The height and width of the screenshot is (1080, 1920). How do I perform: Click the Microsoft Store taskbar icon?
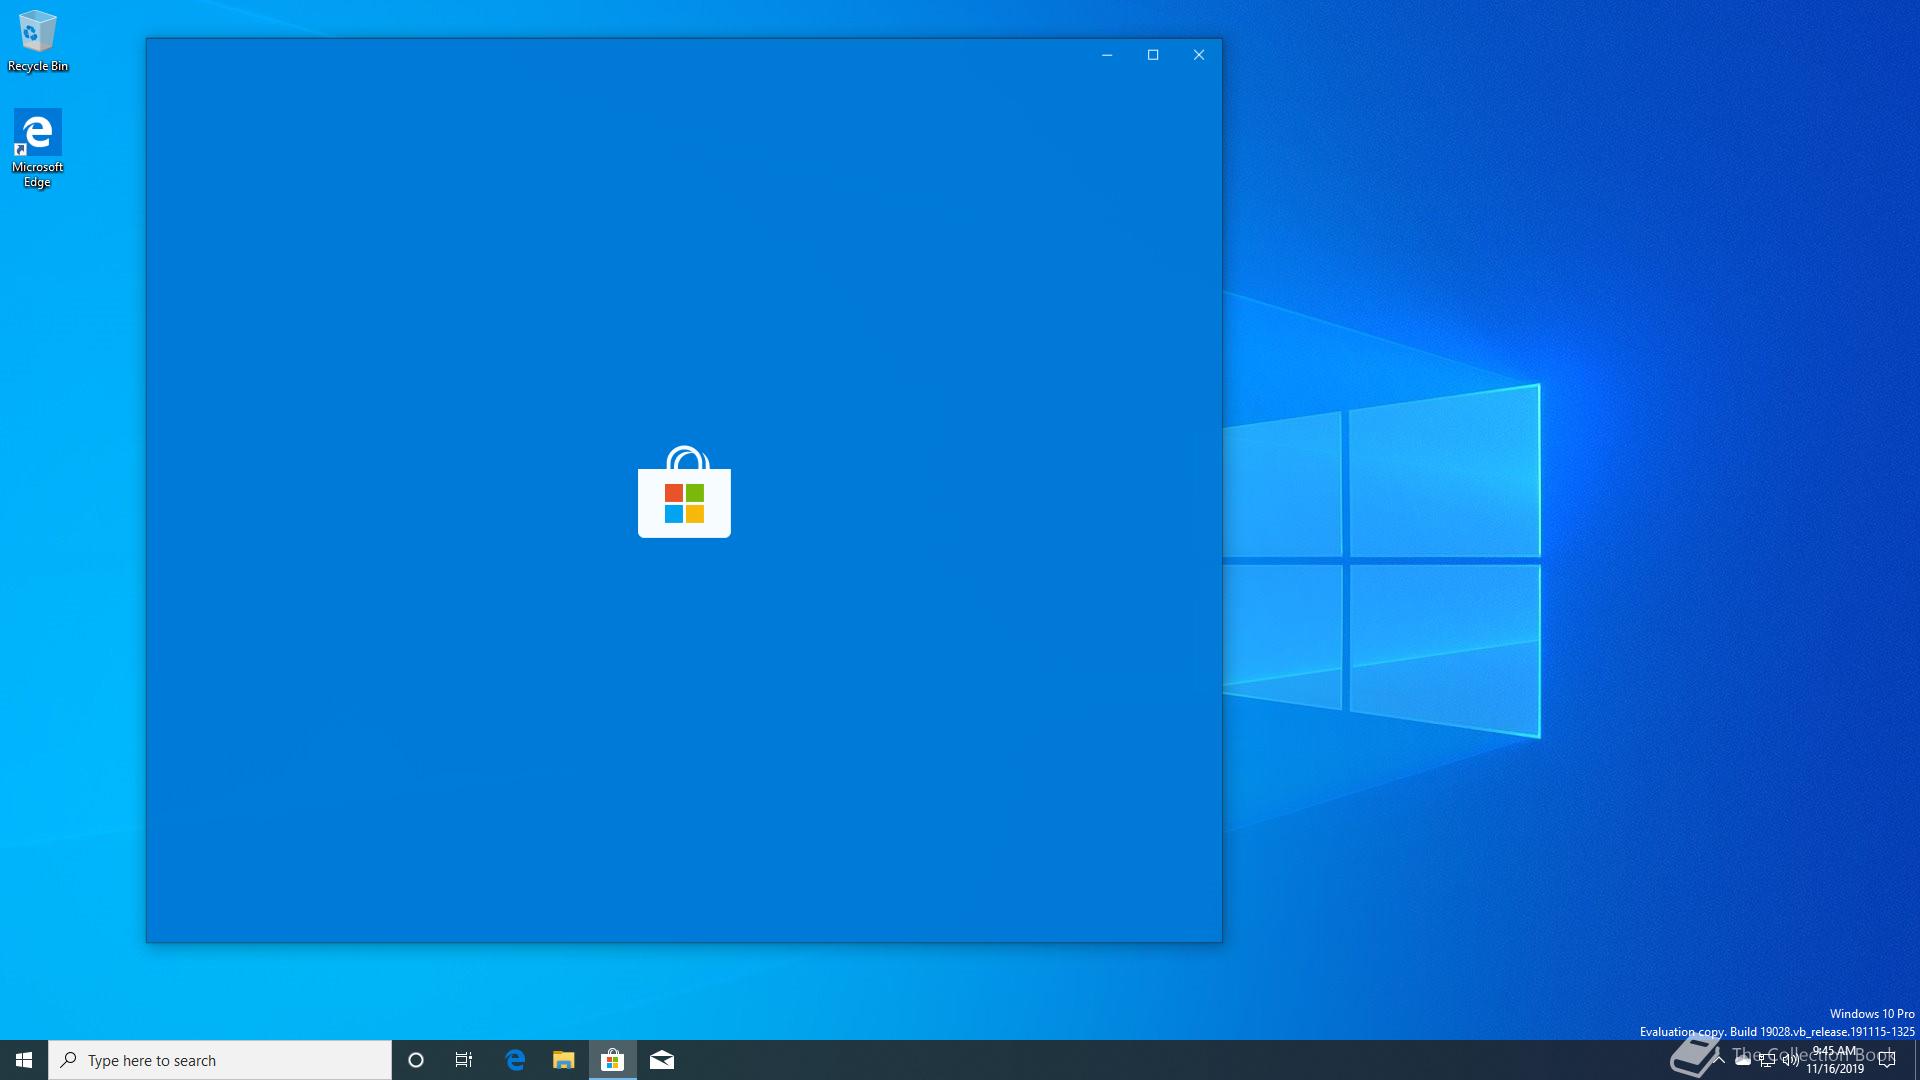pos(613,1060)
